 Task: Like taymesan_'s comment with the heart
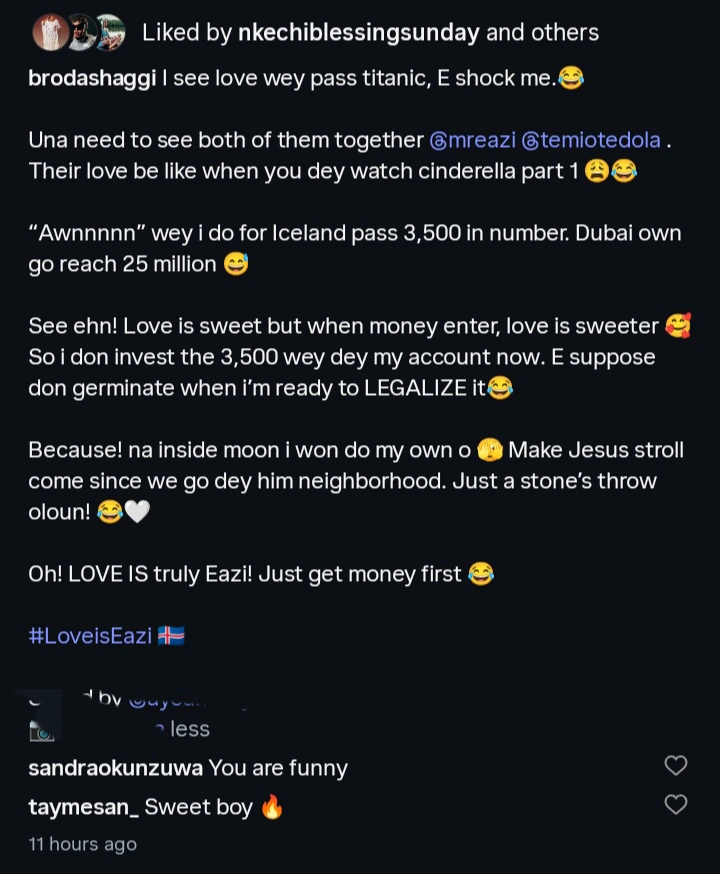pyautogui.click(x=676, y=804)
